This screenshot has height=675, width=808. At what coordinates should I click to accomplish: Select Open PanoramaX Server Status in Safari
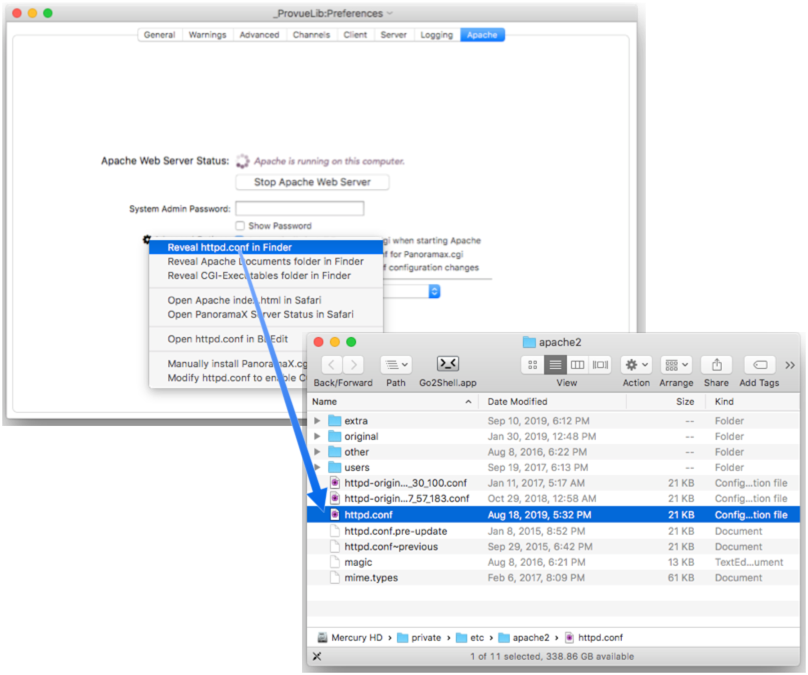(x=266, y=314)
